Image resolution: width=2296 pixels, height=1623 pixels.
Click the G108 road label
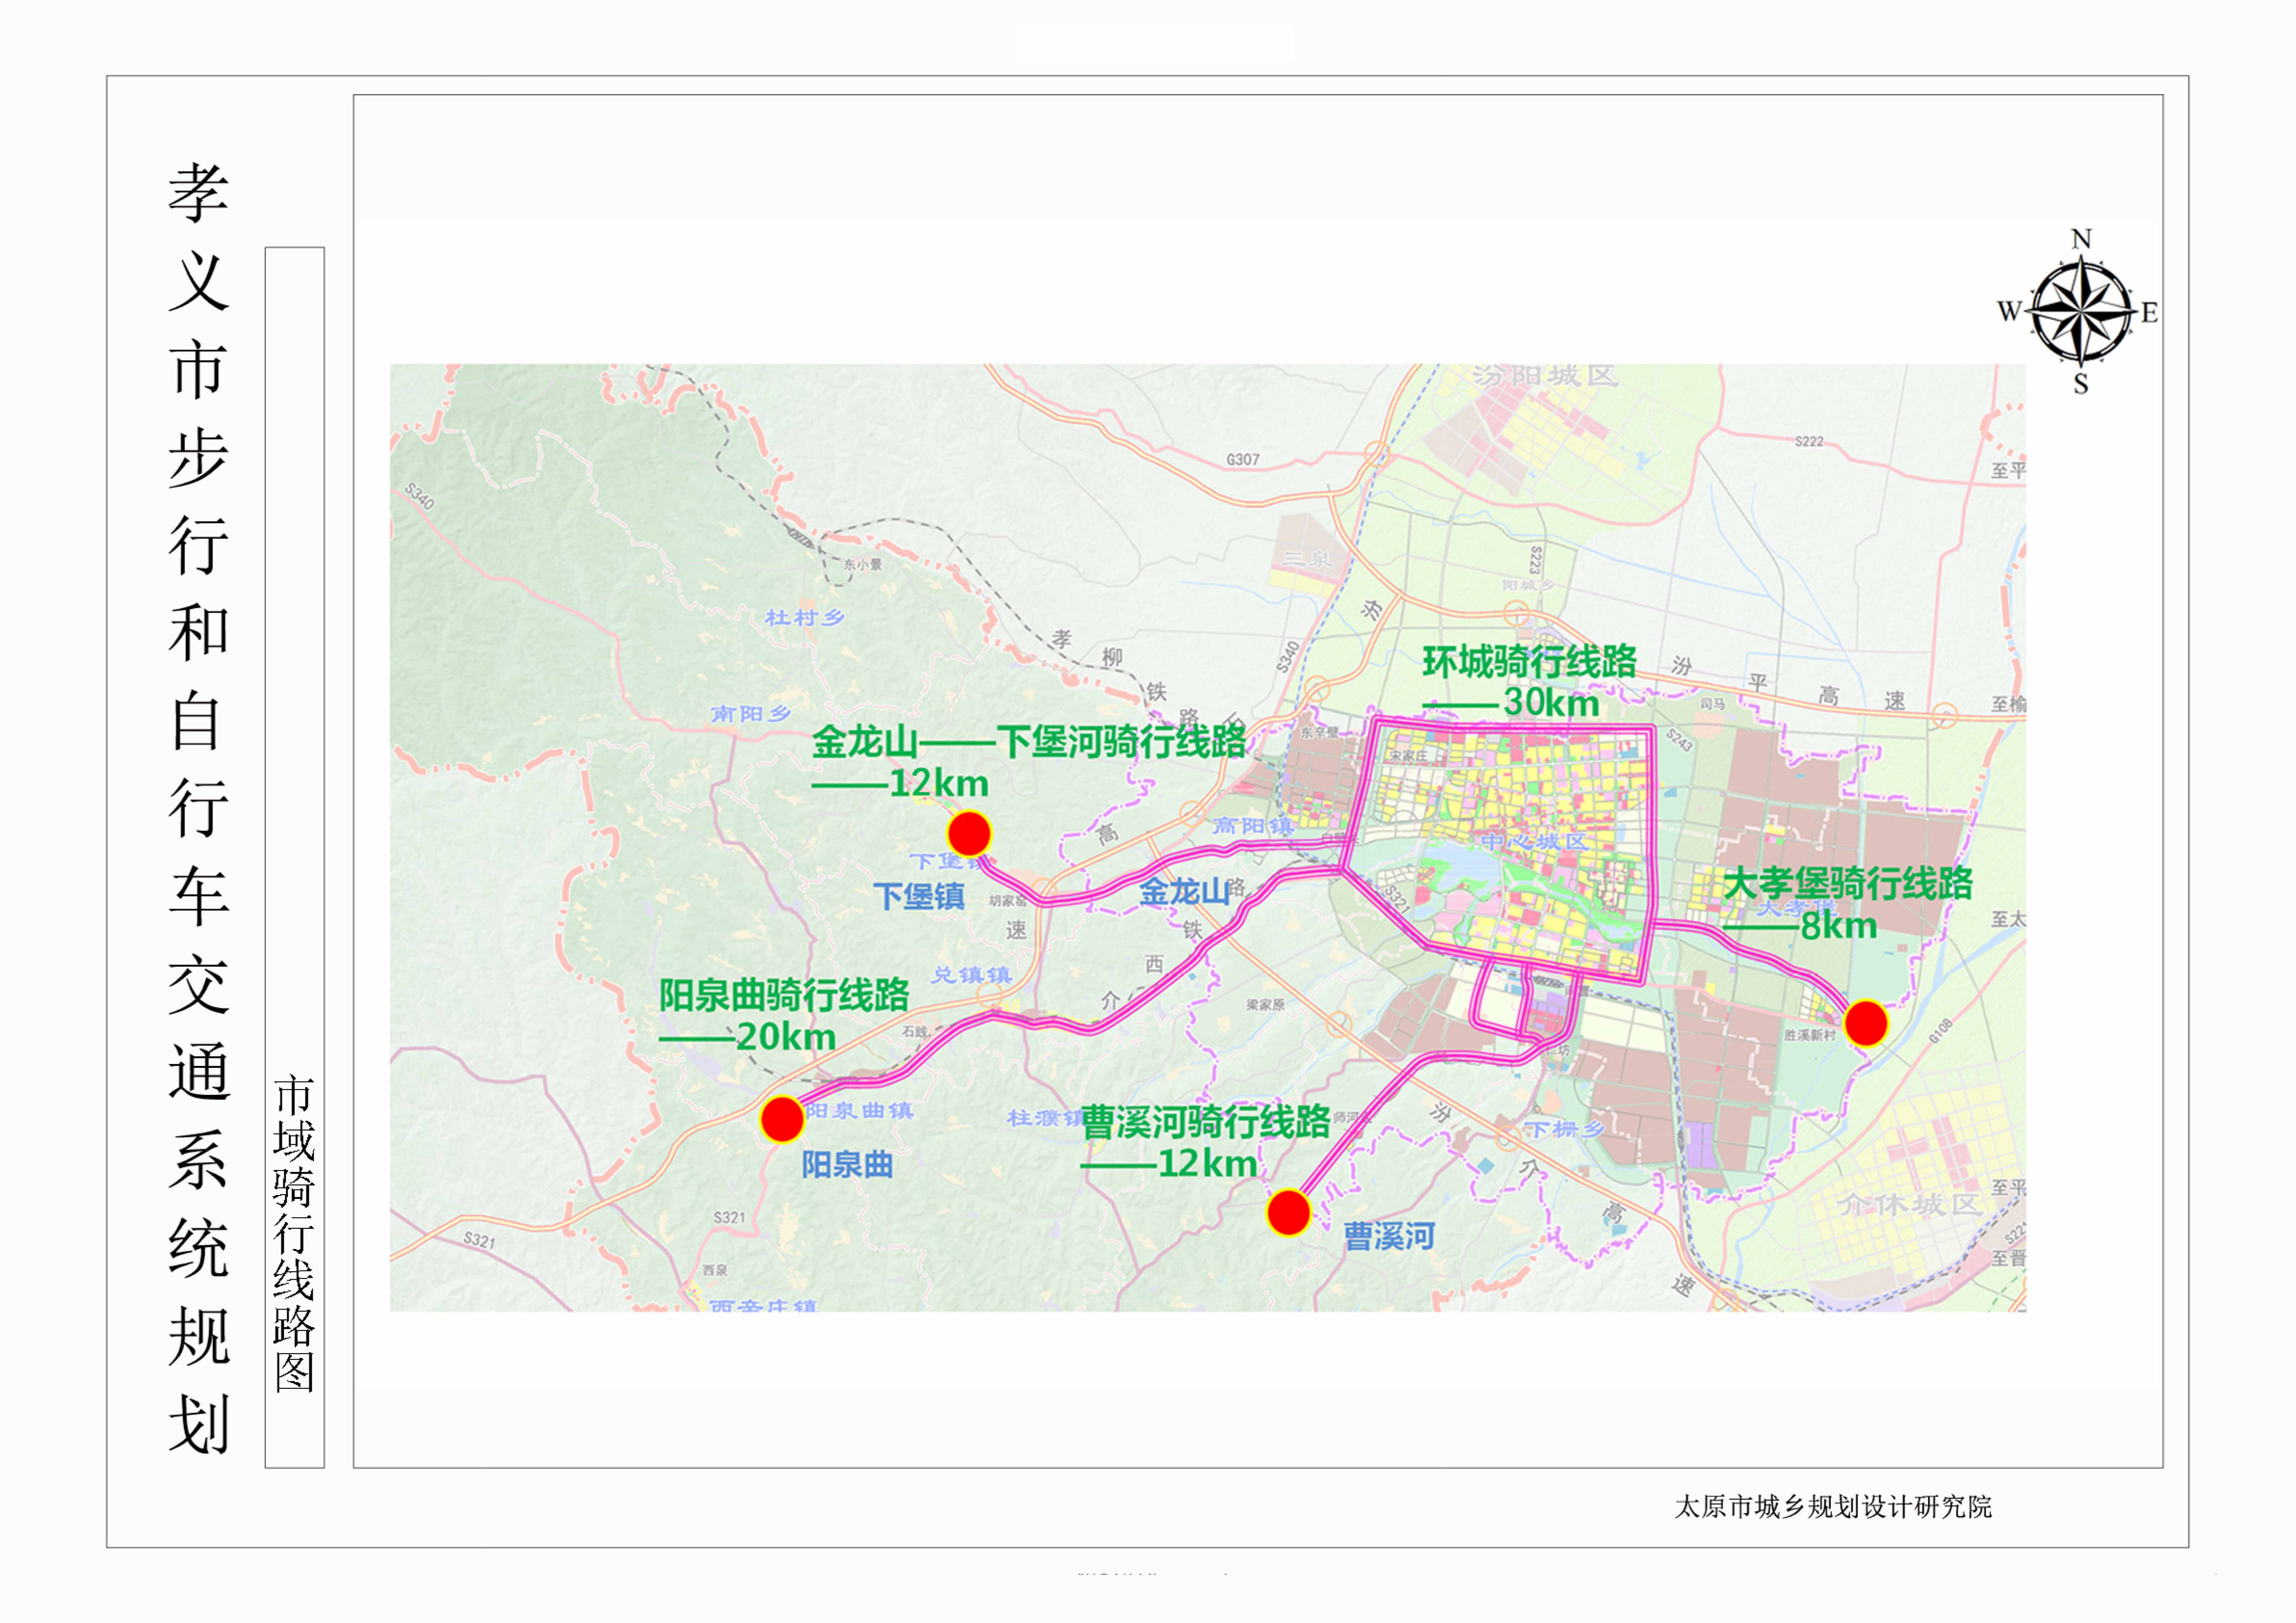click(x=1941, y=1031)
